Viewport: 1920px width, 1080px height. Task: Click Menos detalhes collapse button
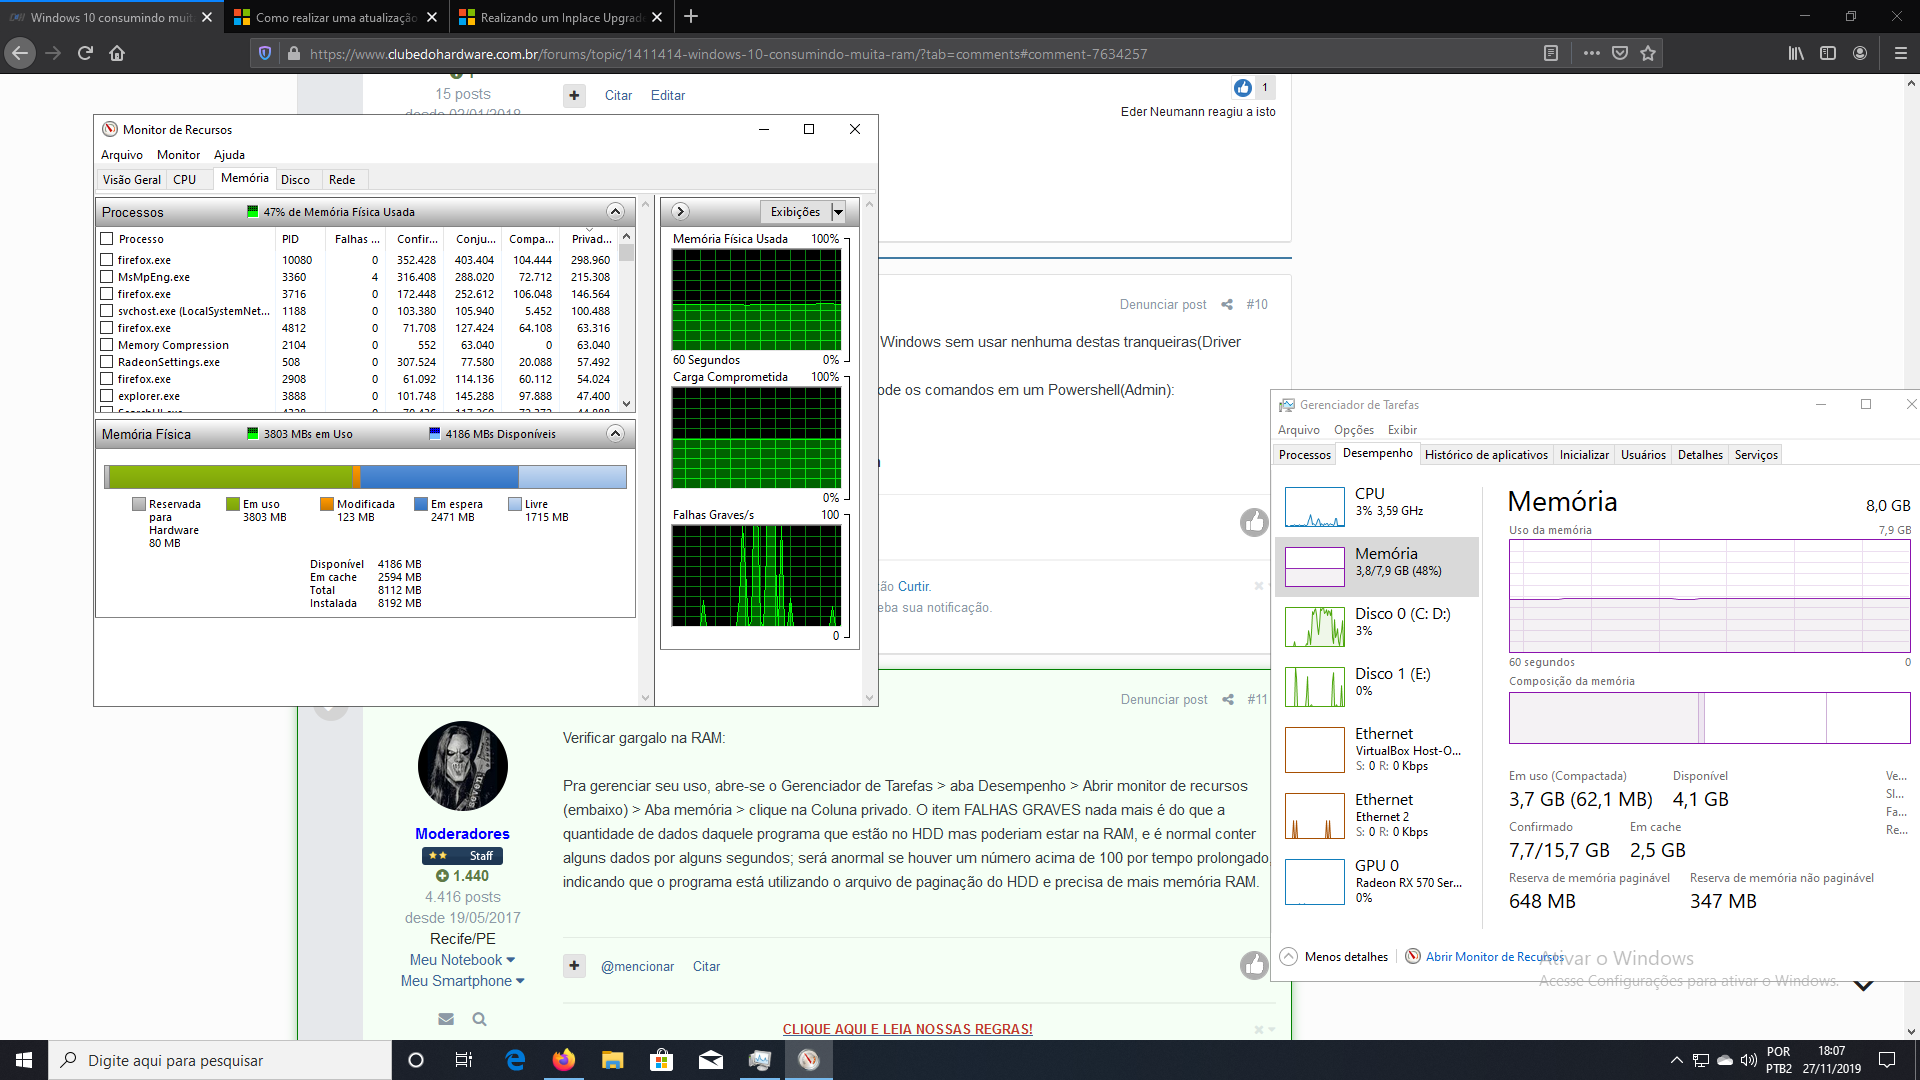(x=1334, y=957)
